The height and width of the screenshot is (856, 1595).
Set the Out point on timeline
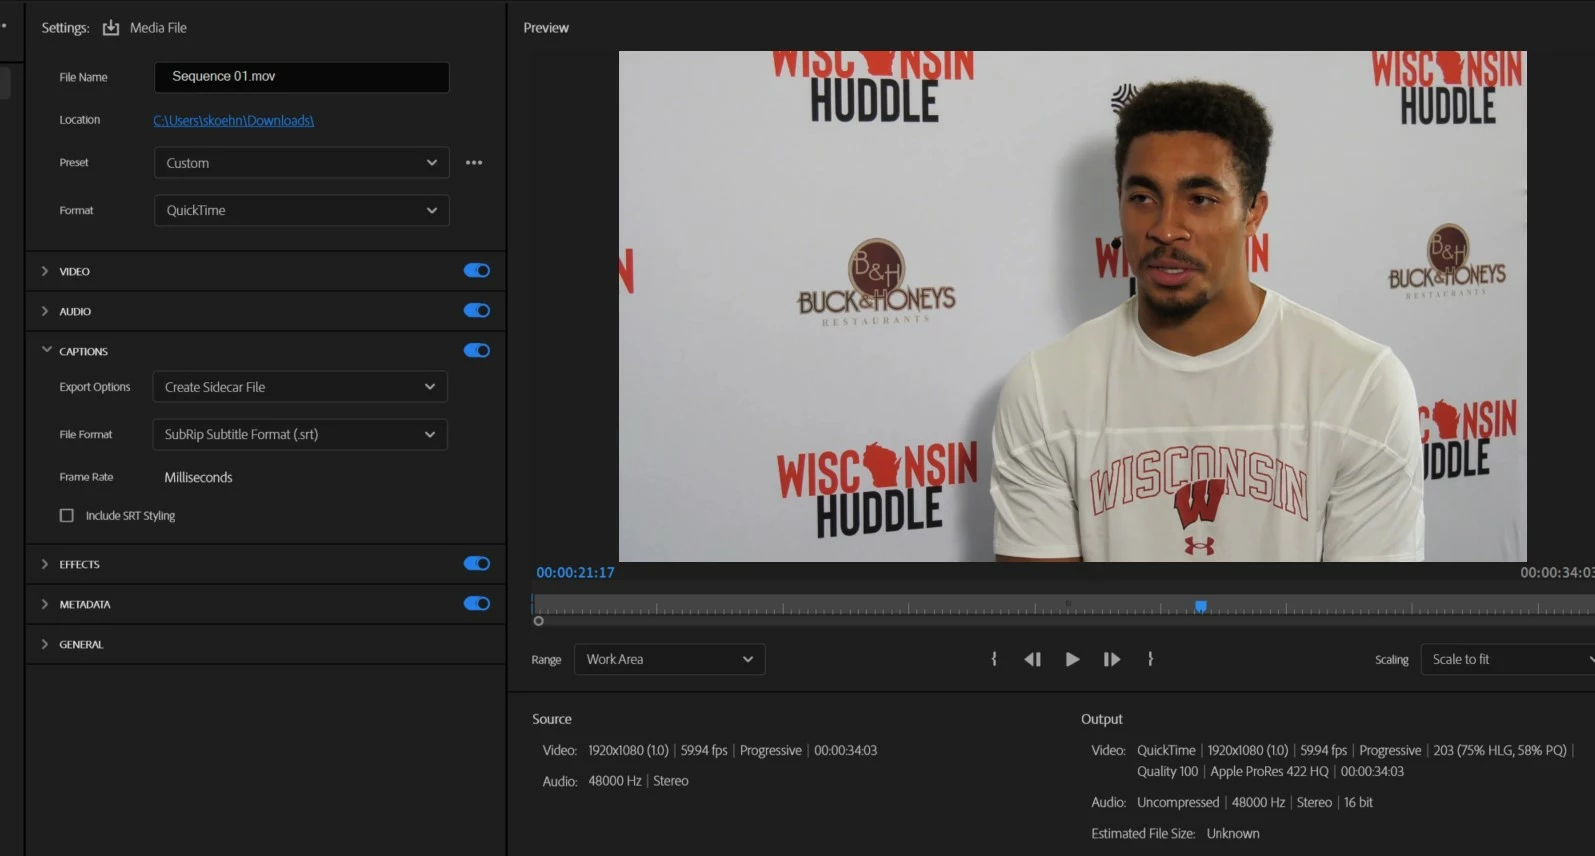[x=1150, y=659]
